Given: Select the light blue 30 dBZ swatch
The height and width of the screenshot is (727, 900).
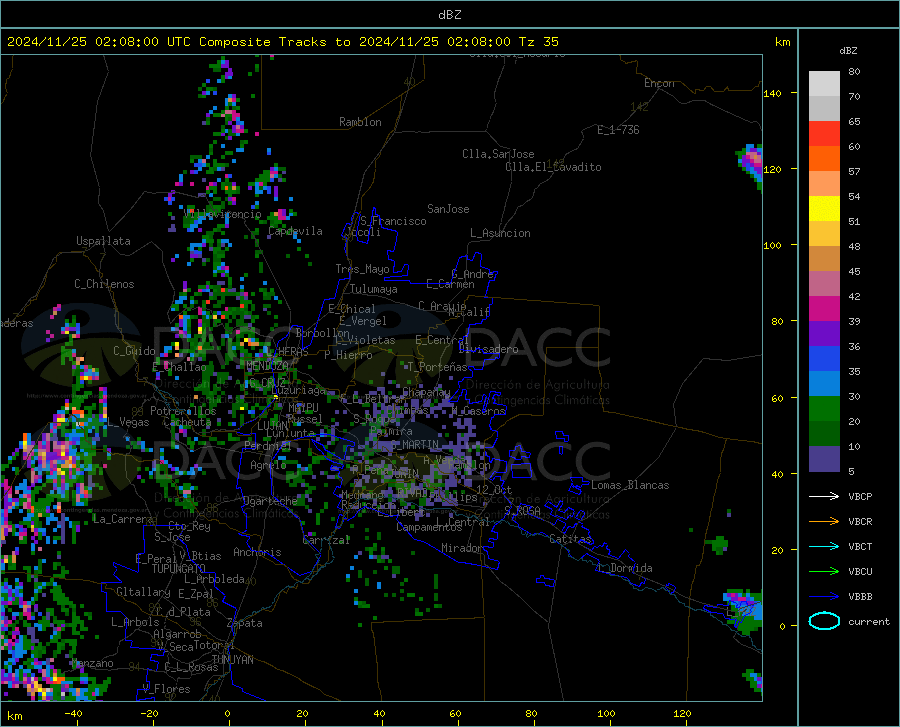Looking at the screenshot, I should [x=824, y=384].
